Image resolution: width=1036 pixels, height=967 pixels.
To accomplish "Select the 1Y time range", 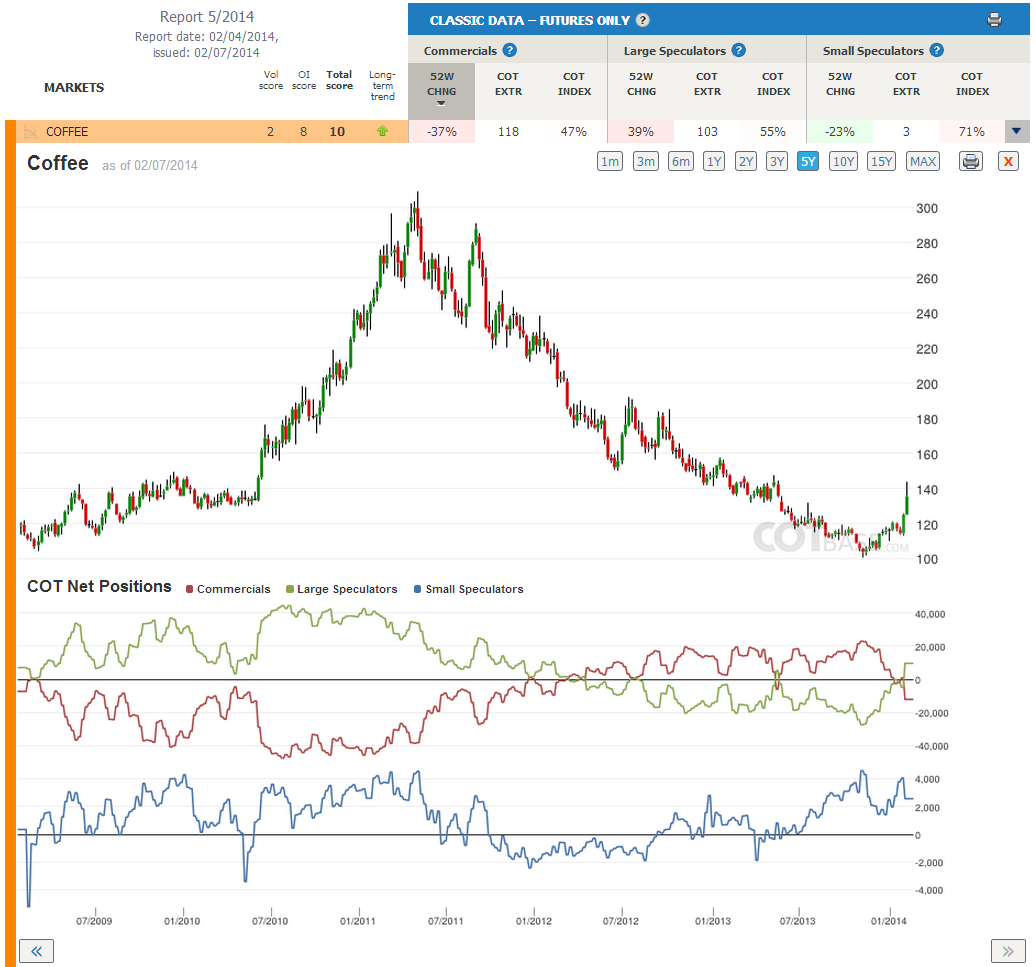I will 714,161.
